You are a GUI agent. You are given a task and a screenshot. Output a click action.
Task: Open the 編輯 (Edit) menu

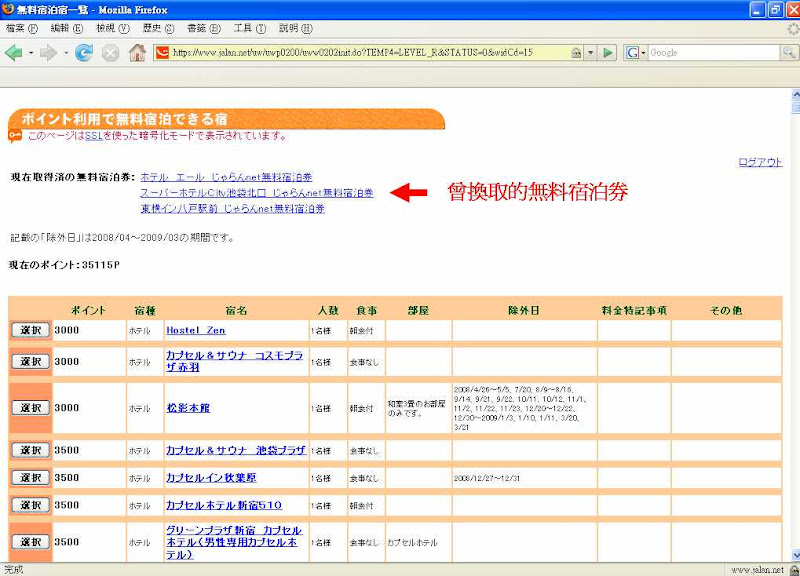(66, 28)
